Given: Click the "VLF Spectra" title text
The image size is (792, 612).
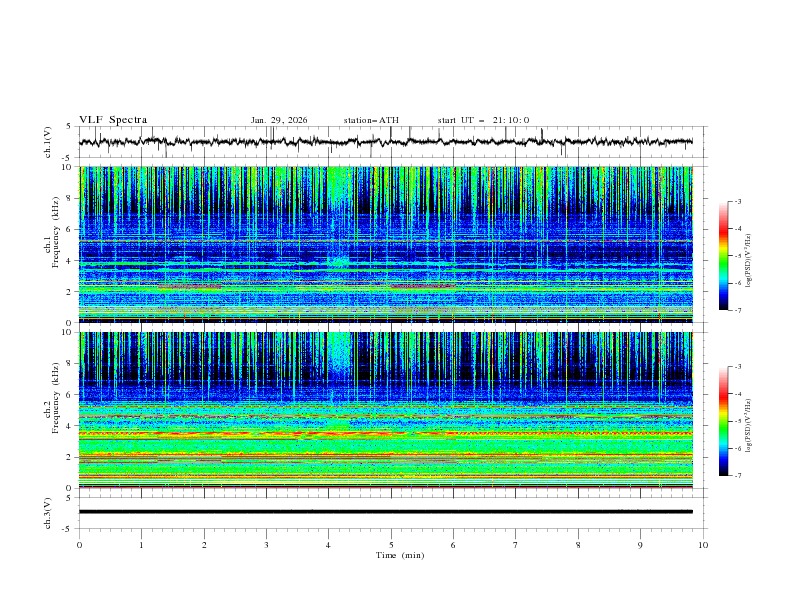Looking at the screenshot, I should pyautogui.click(x=113, y=120).
